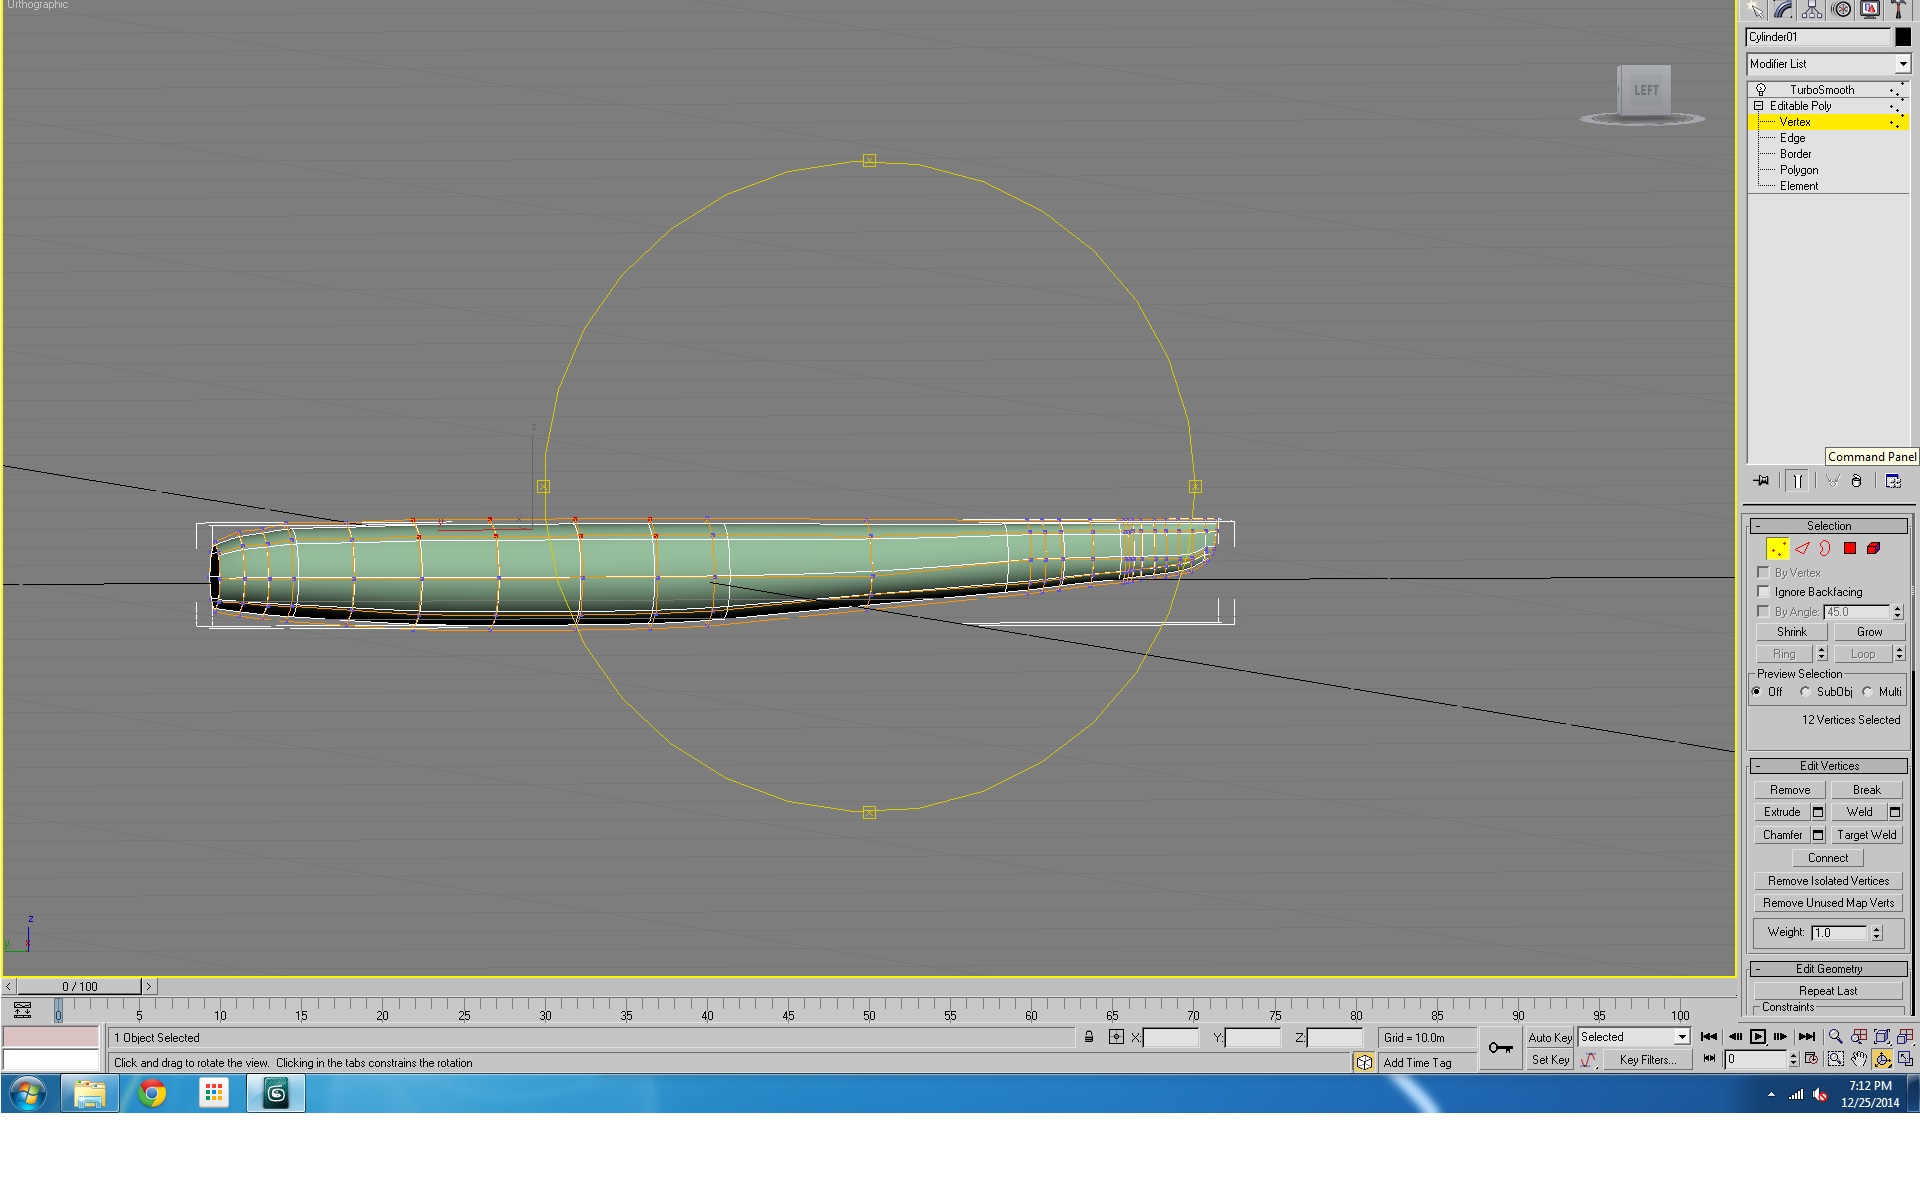Viewport: 1920px width, 1200px height.
Task: Open the Motion panel wheel icon
Action: (1841, 10)
